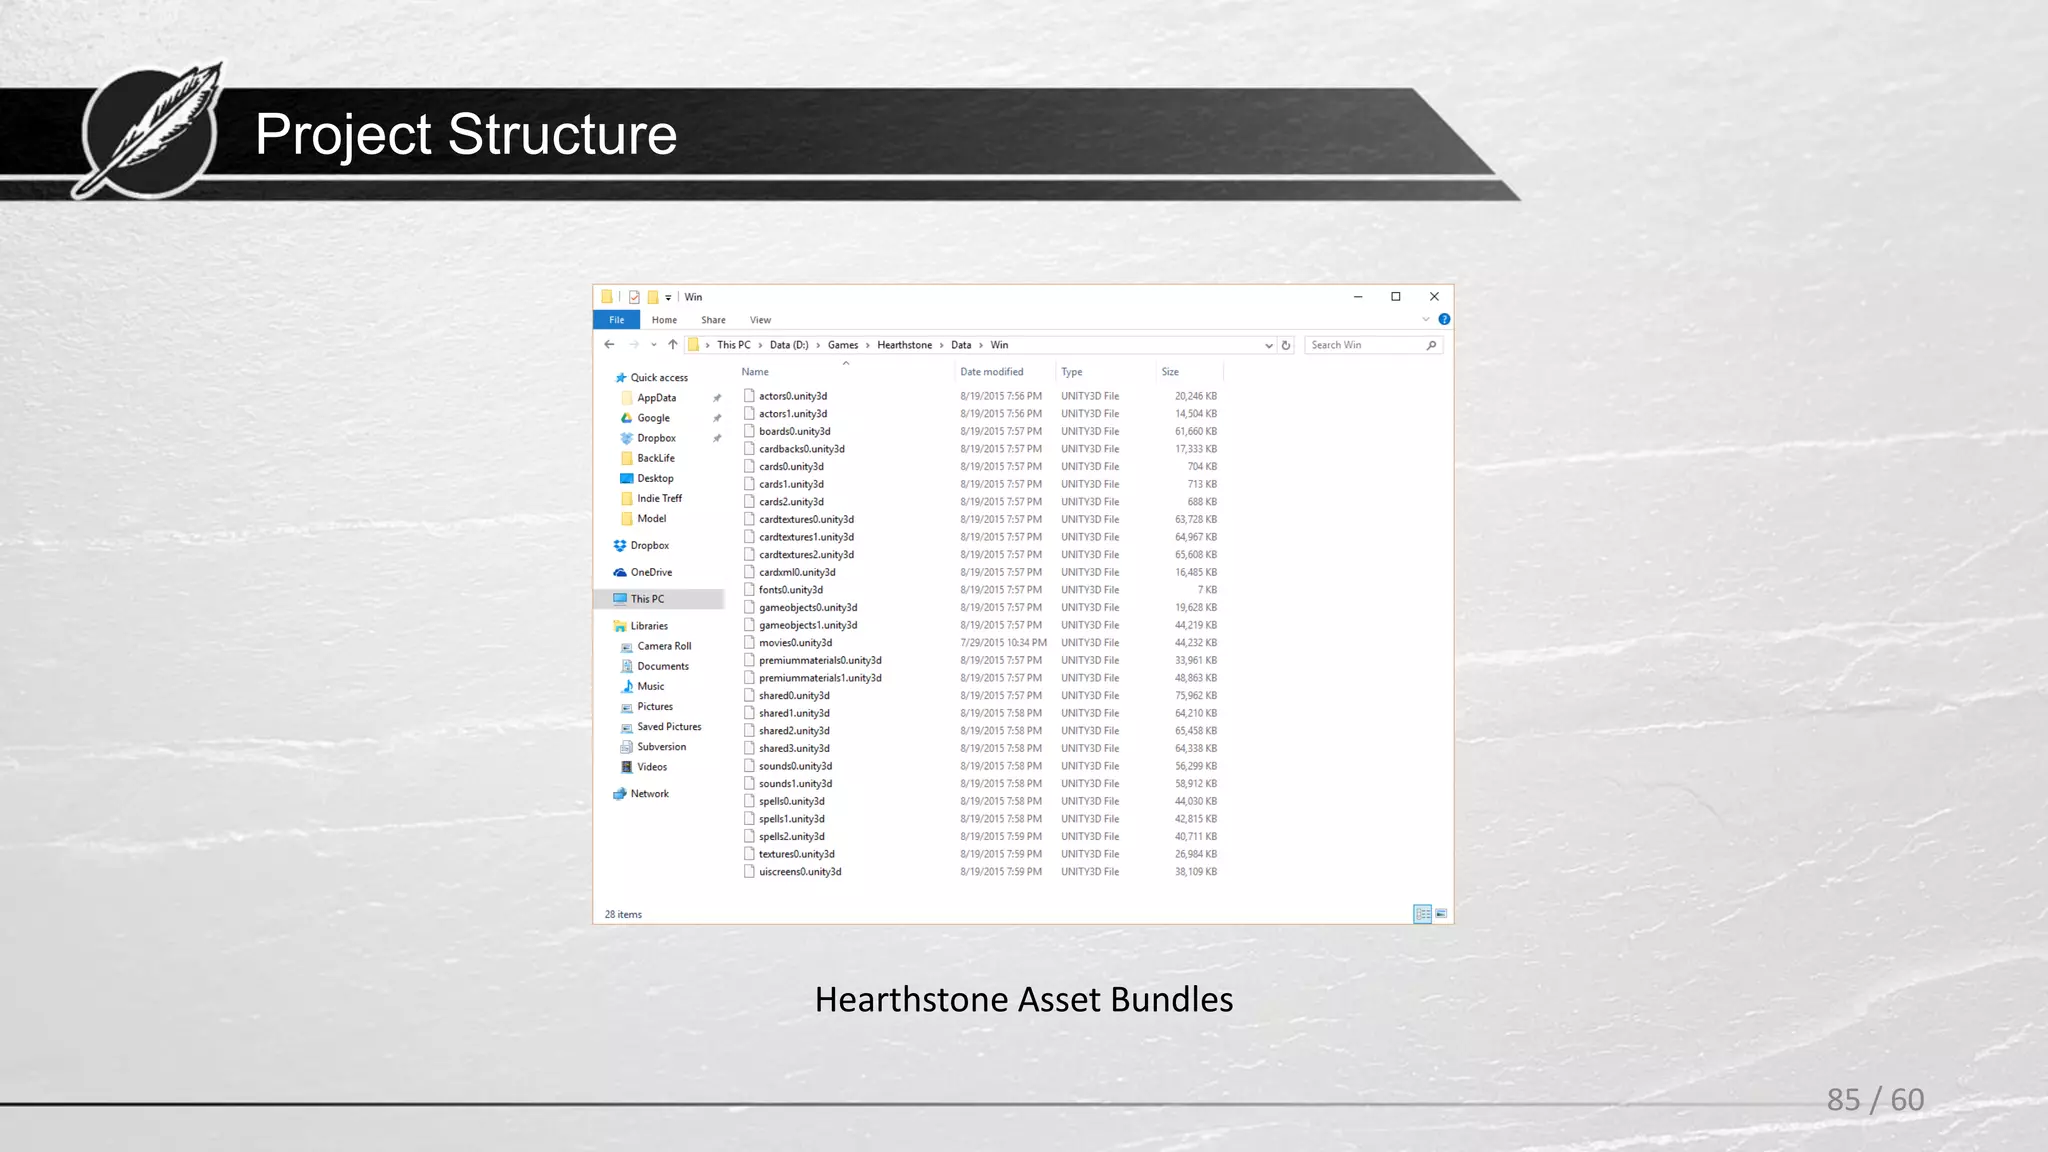This screenshot has height=1152, width=2048.
Task: Click Data (D:) in the address breadcrumb
Action: pos(789,345)
